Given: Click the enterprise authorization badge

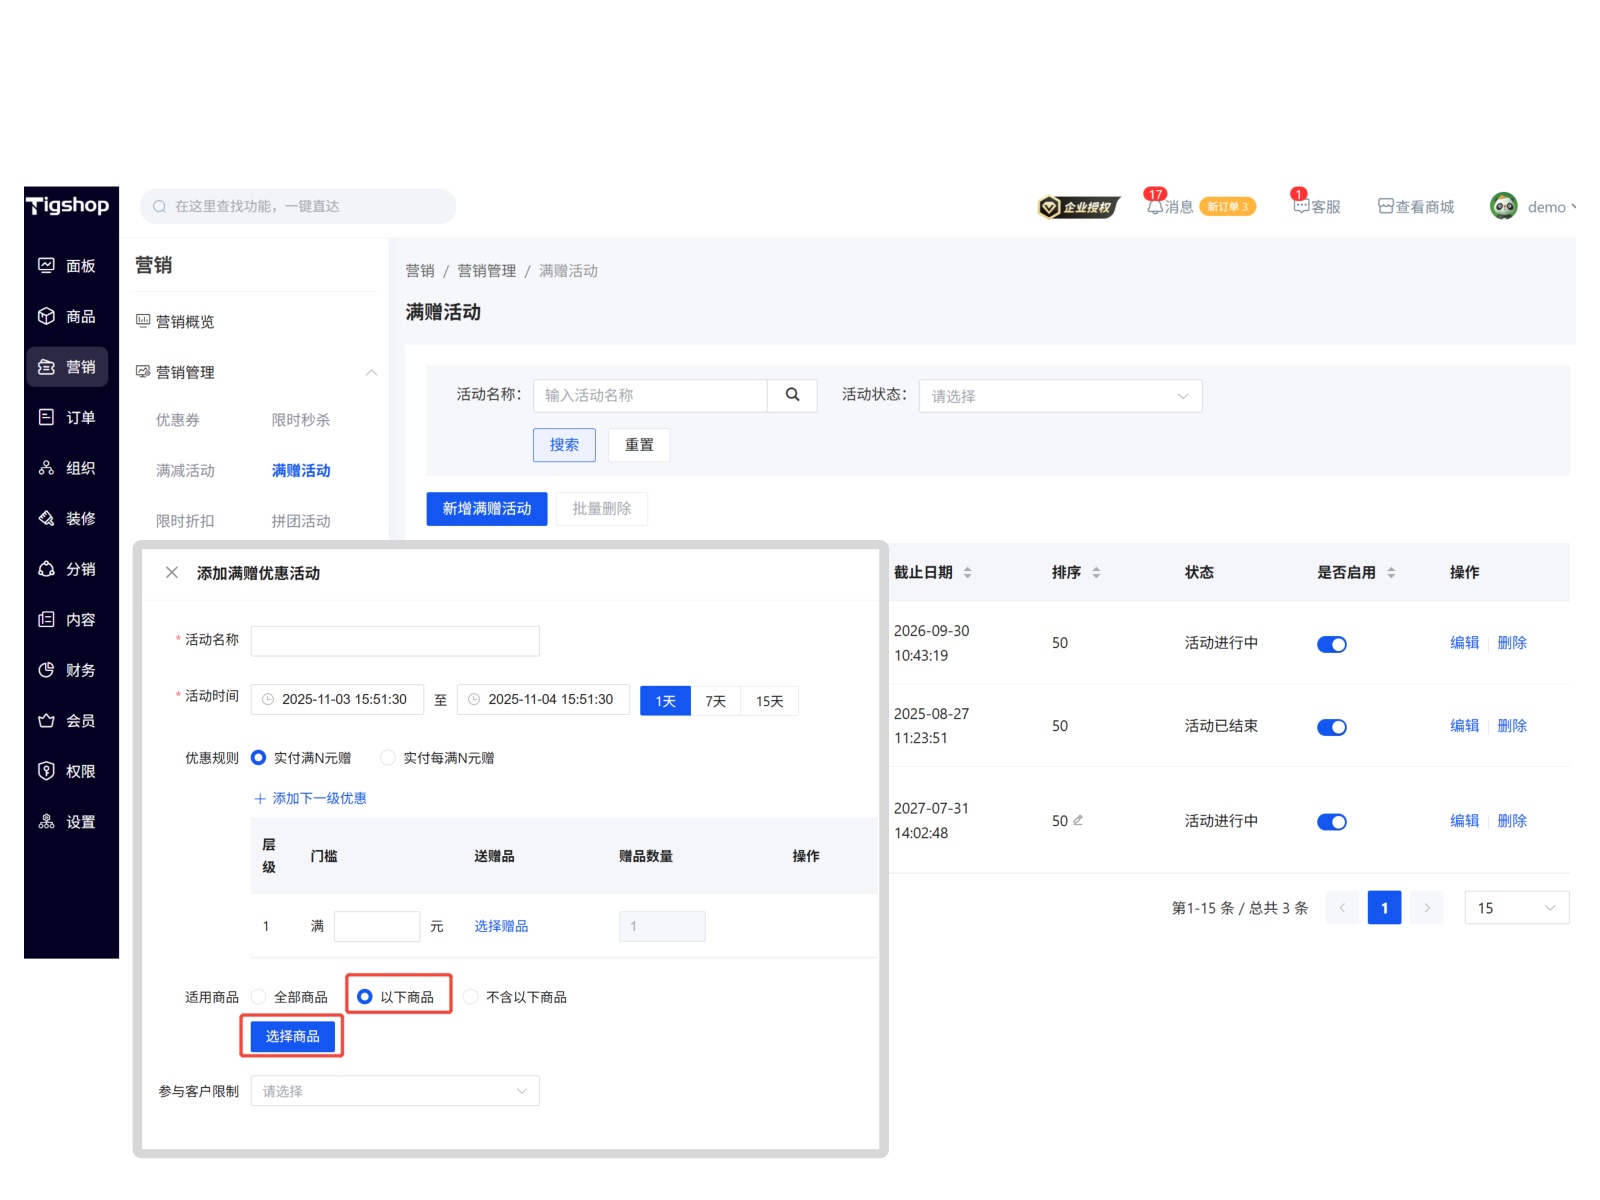Looking at the screenshot, I should pos(1078,207).
